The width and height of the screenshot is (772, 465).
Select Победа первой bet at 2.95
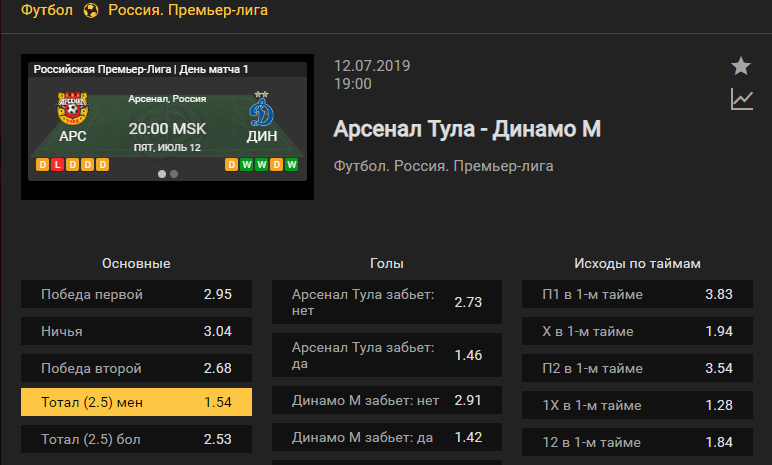pos(136,294)
